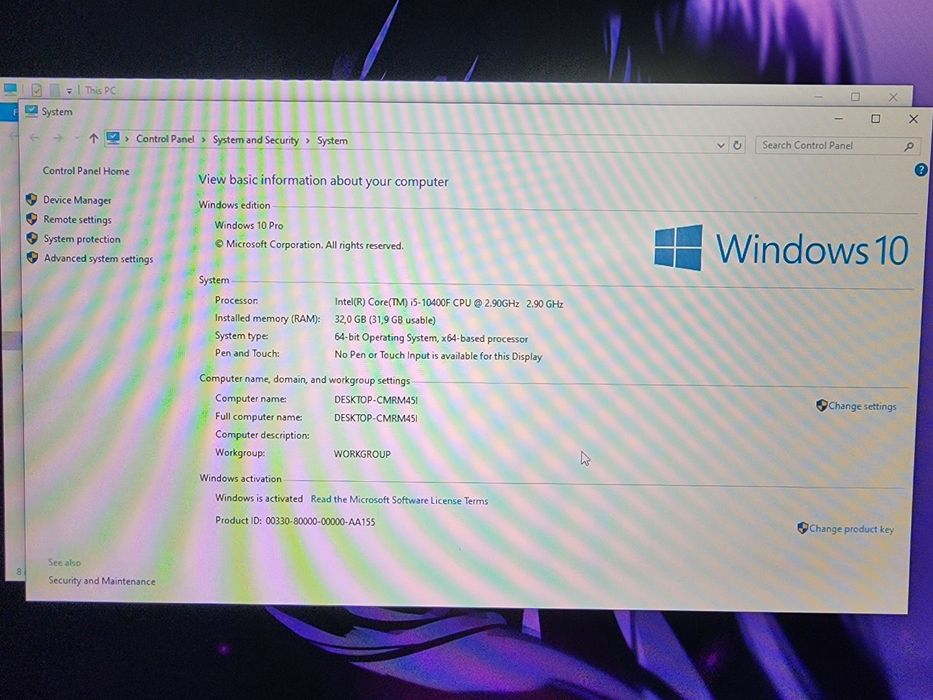Select the '32,0 GB (31,9 GB usable)' value
The height and width of the screenshot is (700, 933).
(384, 320)
